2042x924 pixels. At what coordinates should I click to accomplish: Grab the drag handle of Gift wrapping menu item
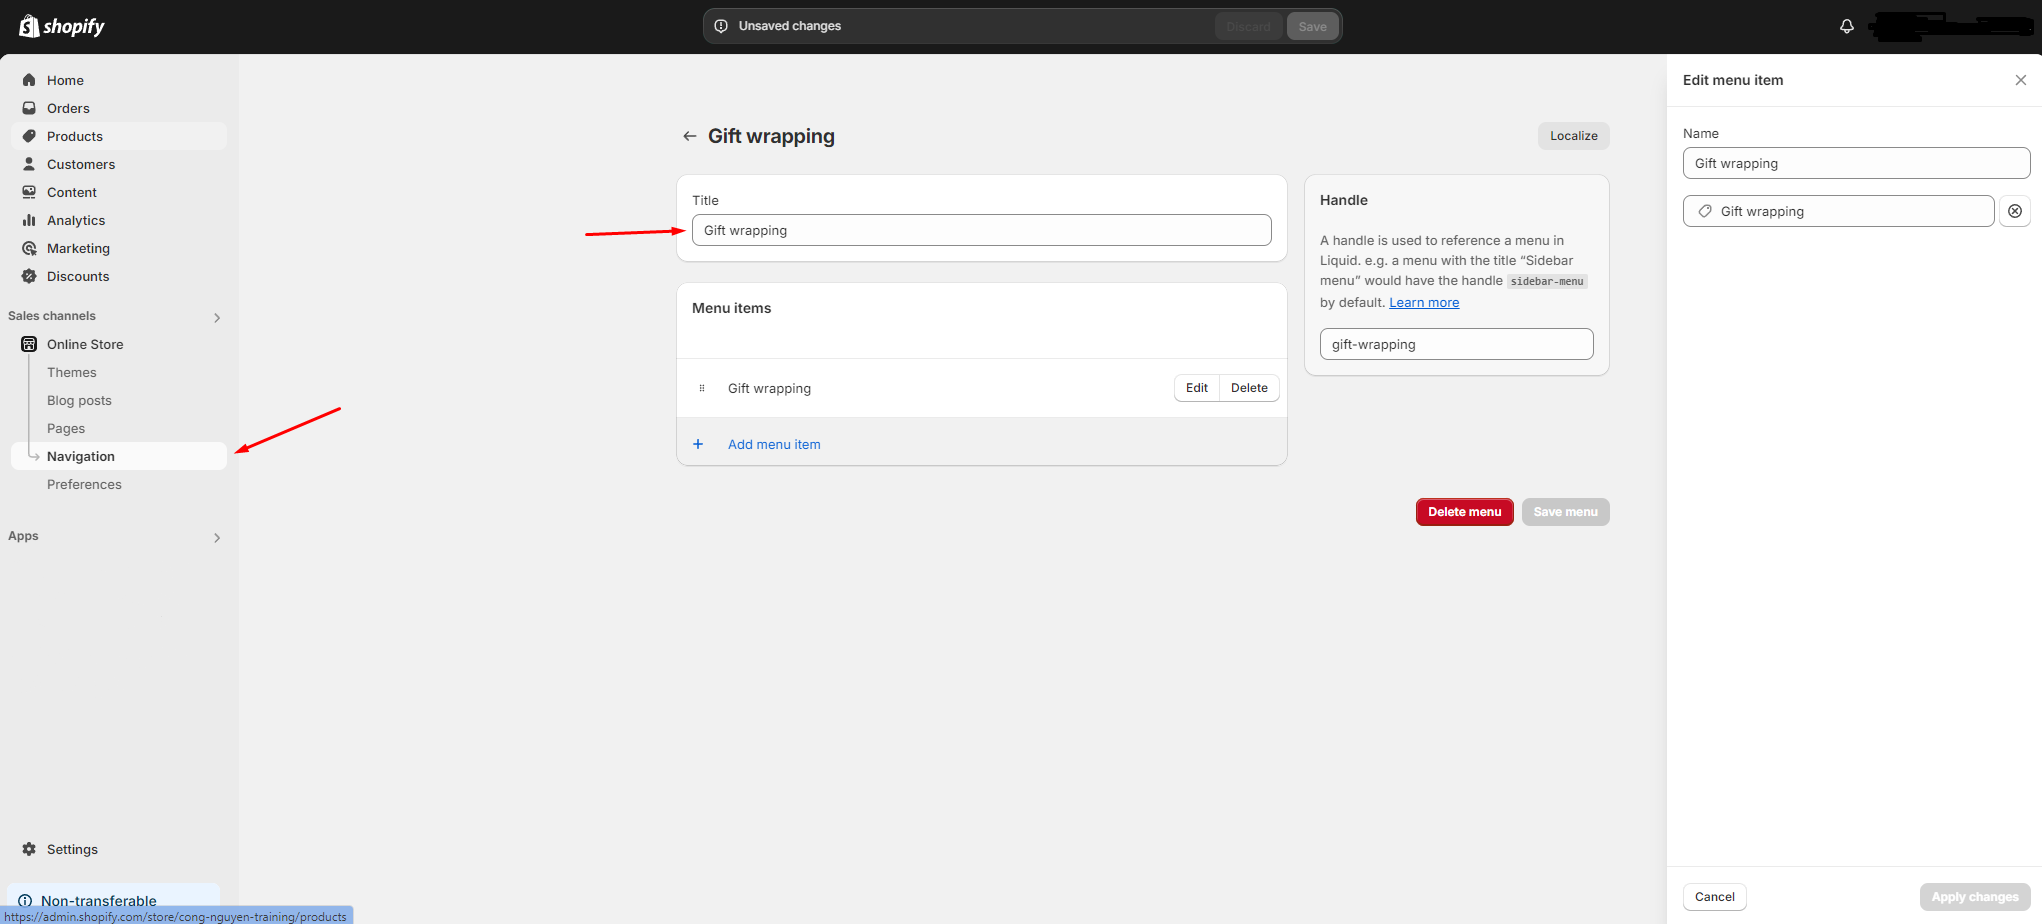pyautogui.click(x=702, y=388)
